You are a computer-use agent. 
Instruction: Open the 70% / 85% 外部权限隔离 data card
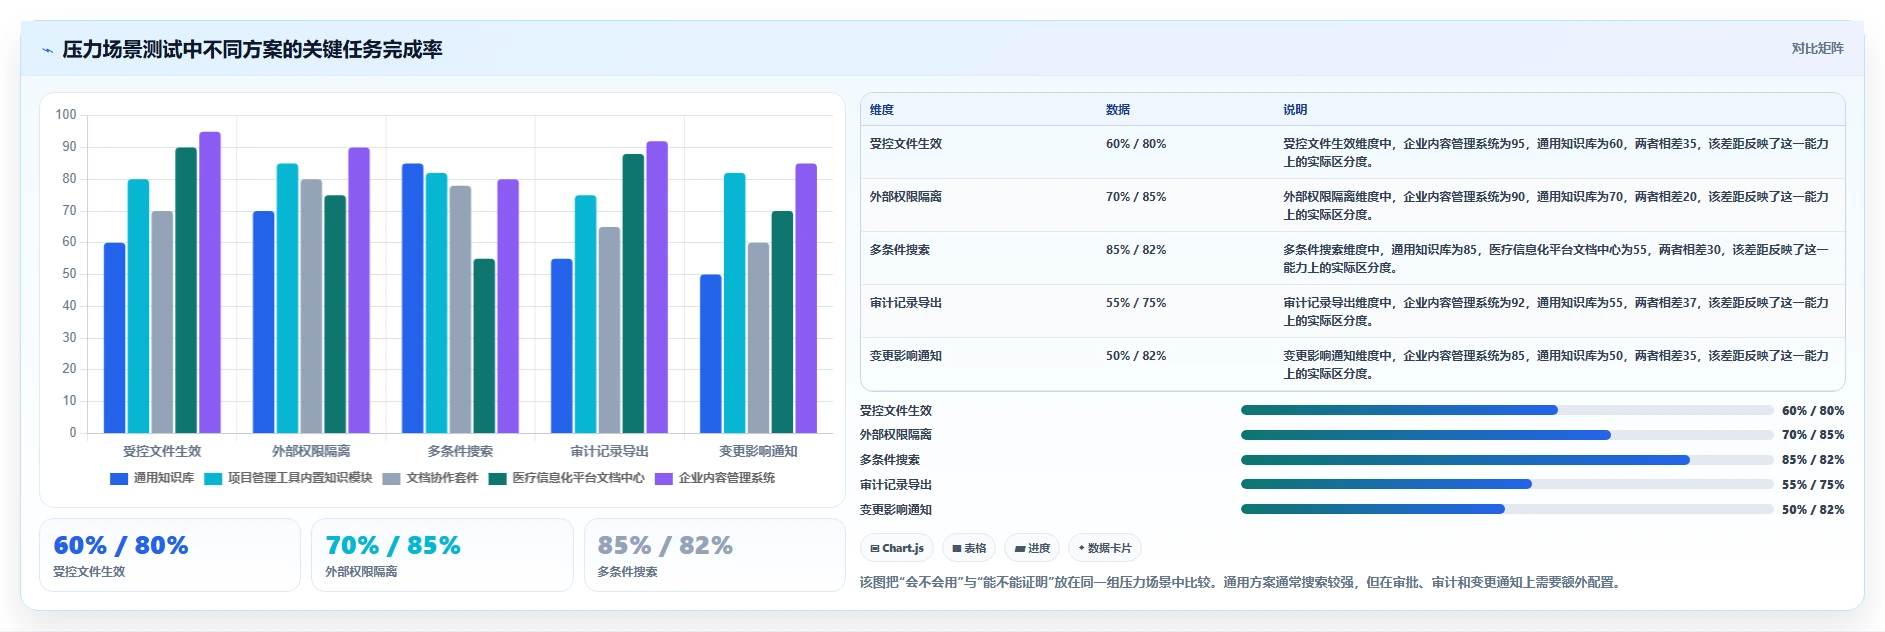tap(442, 555)
